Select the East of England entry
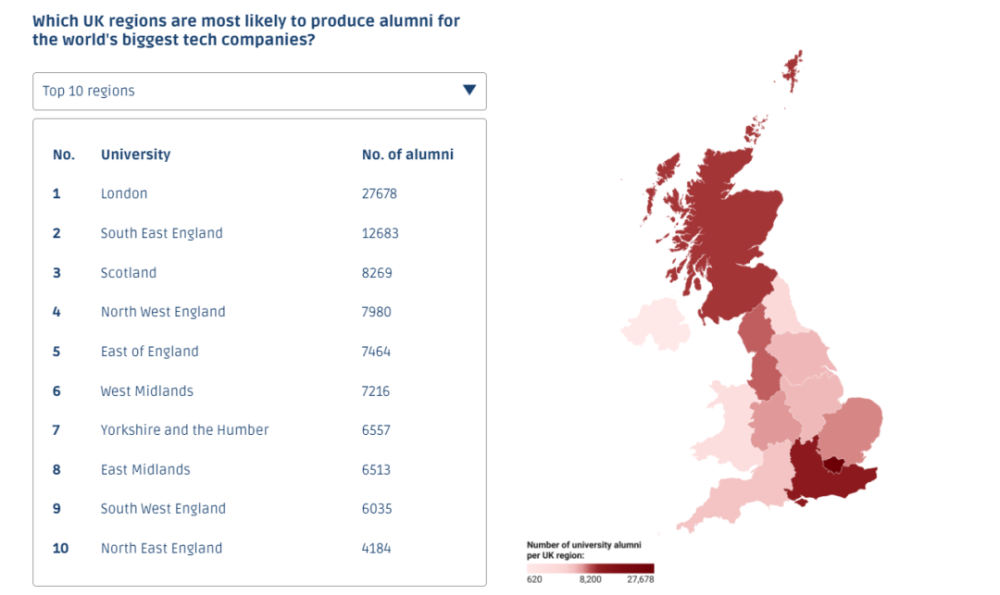 [149, 352]
